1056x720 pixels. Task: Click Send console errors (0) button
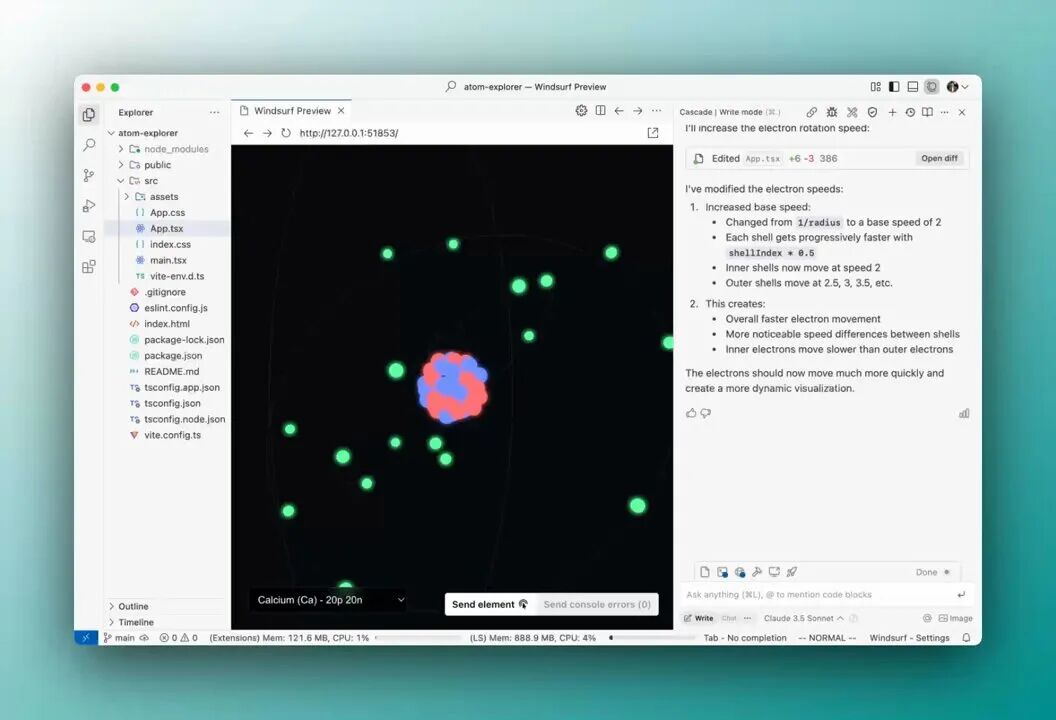click(597, 604)
